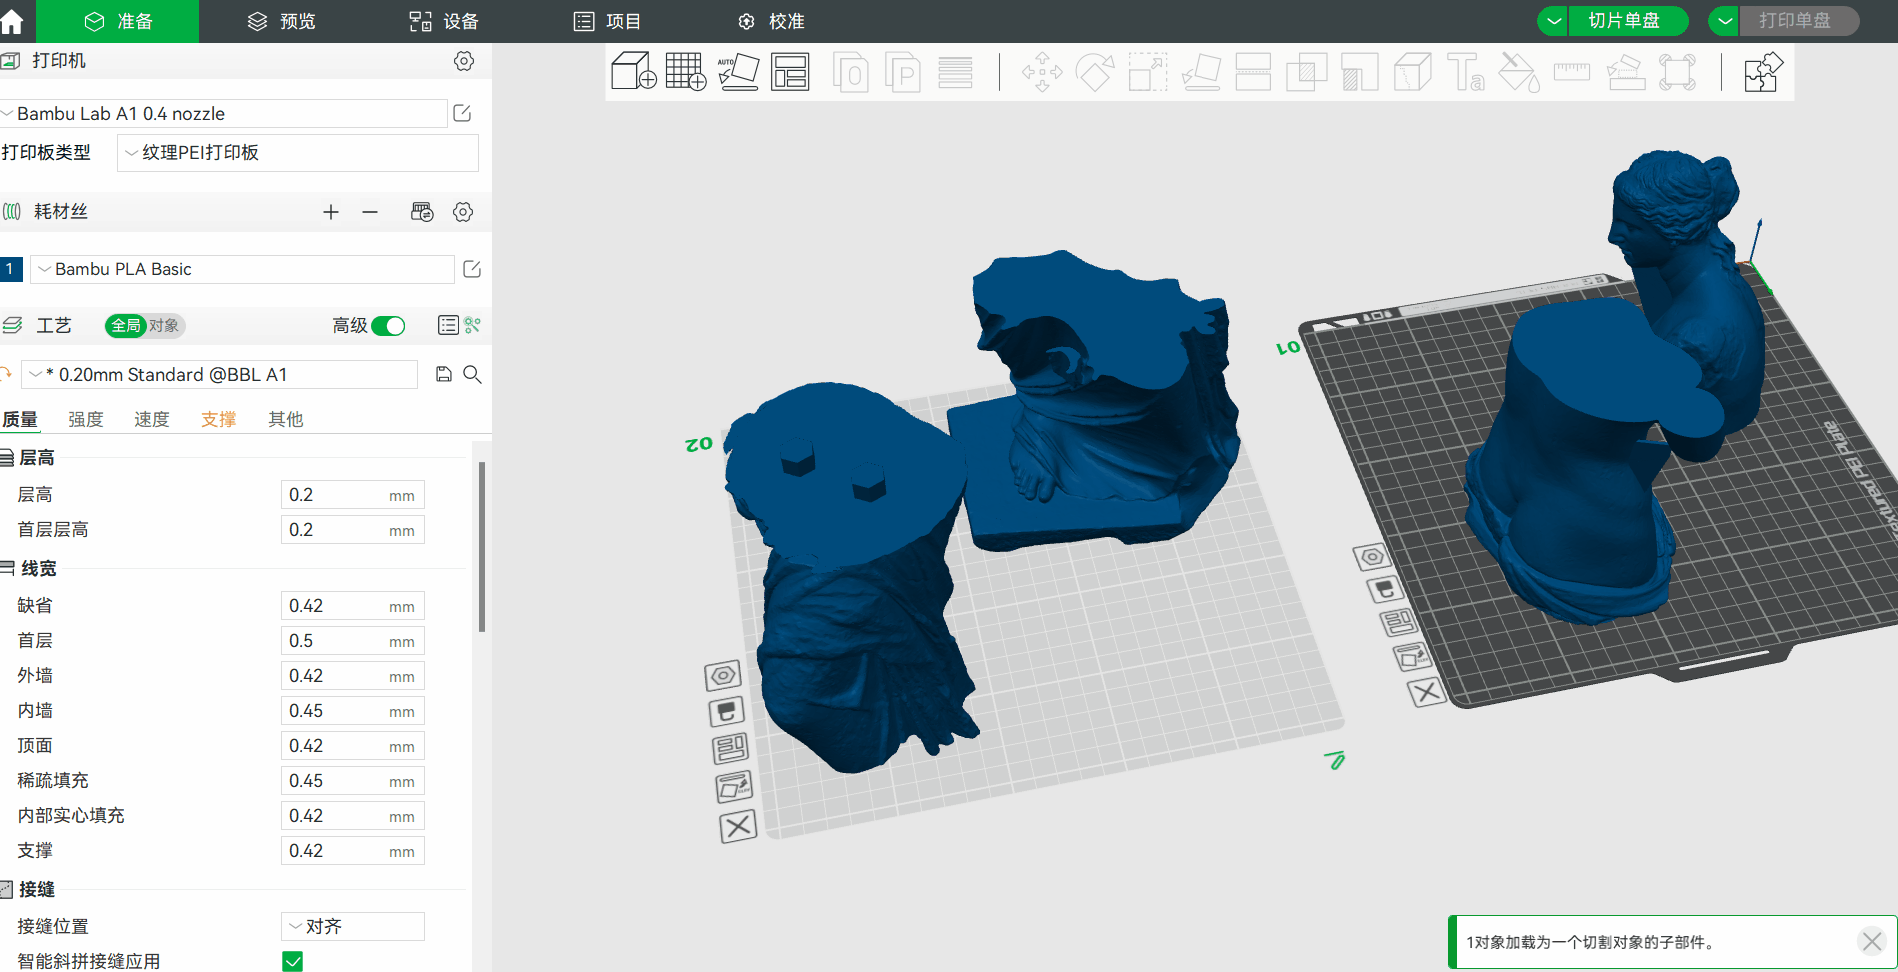This screenshot has width=1898, height=972.
Task: Expand the 打印单盘 arrow dropdown
Action: (x=1724, y=20)
